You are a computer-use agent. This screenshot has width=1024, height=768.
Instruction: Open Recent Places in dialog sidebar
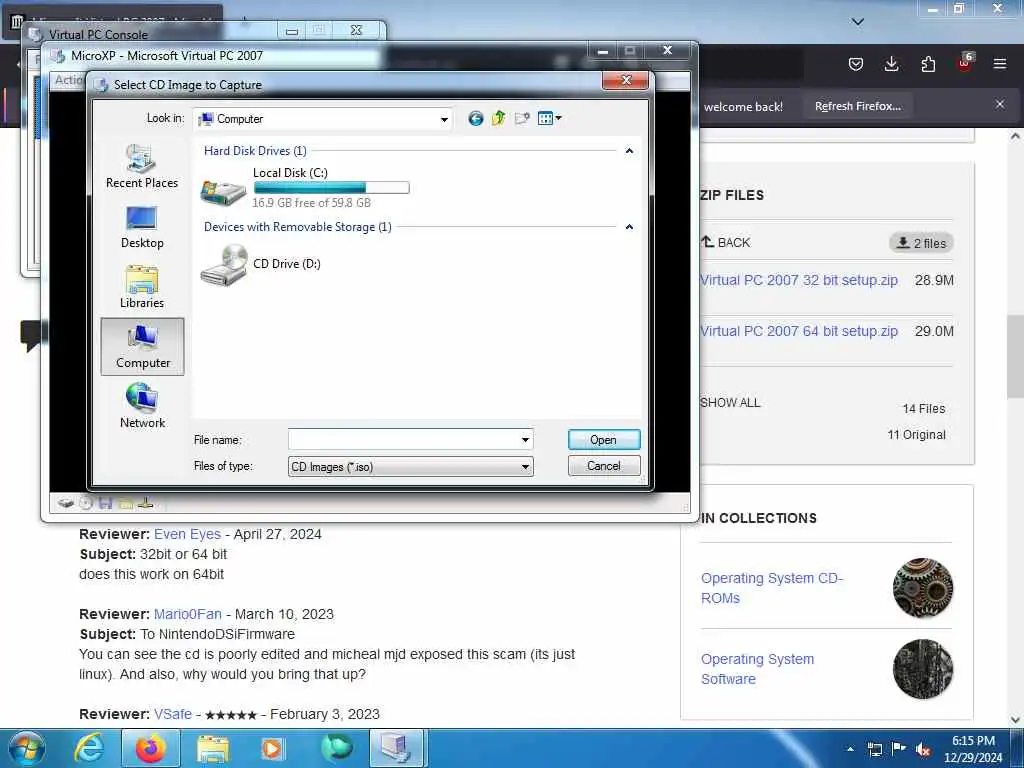click(142, 167)
